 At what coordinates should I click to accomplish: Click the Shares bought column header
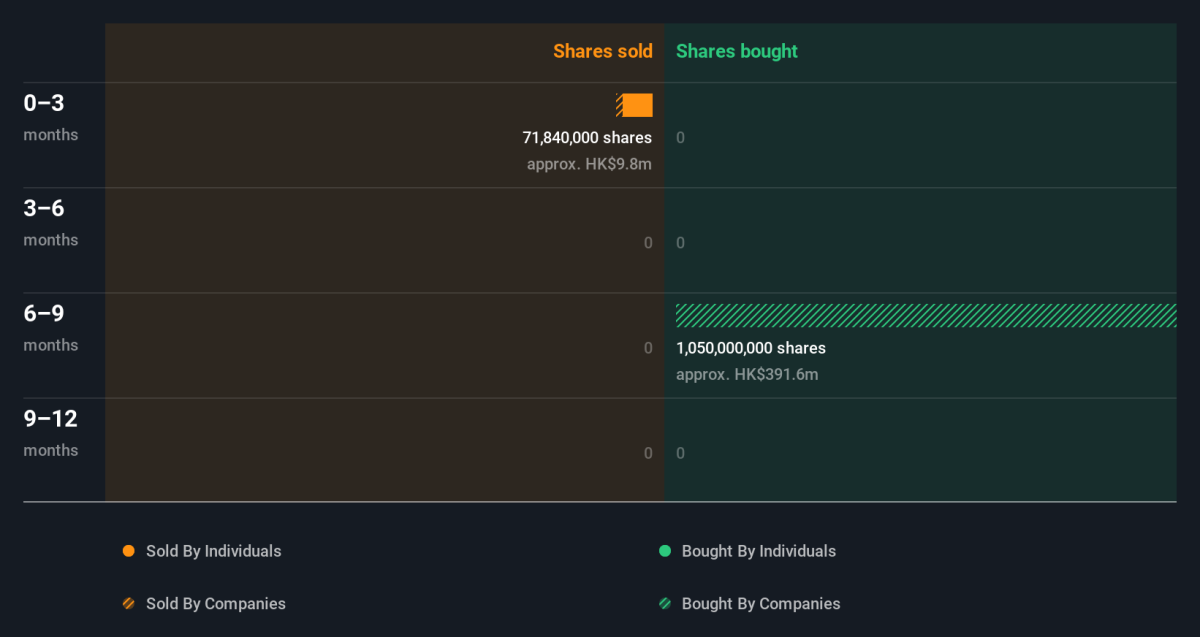point(737,51)
